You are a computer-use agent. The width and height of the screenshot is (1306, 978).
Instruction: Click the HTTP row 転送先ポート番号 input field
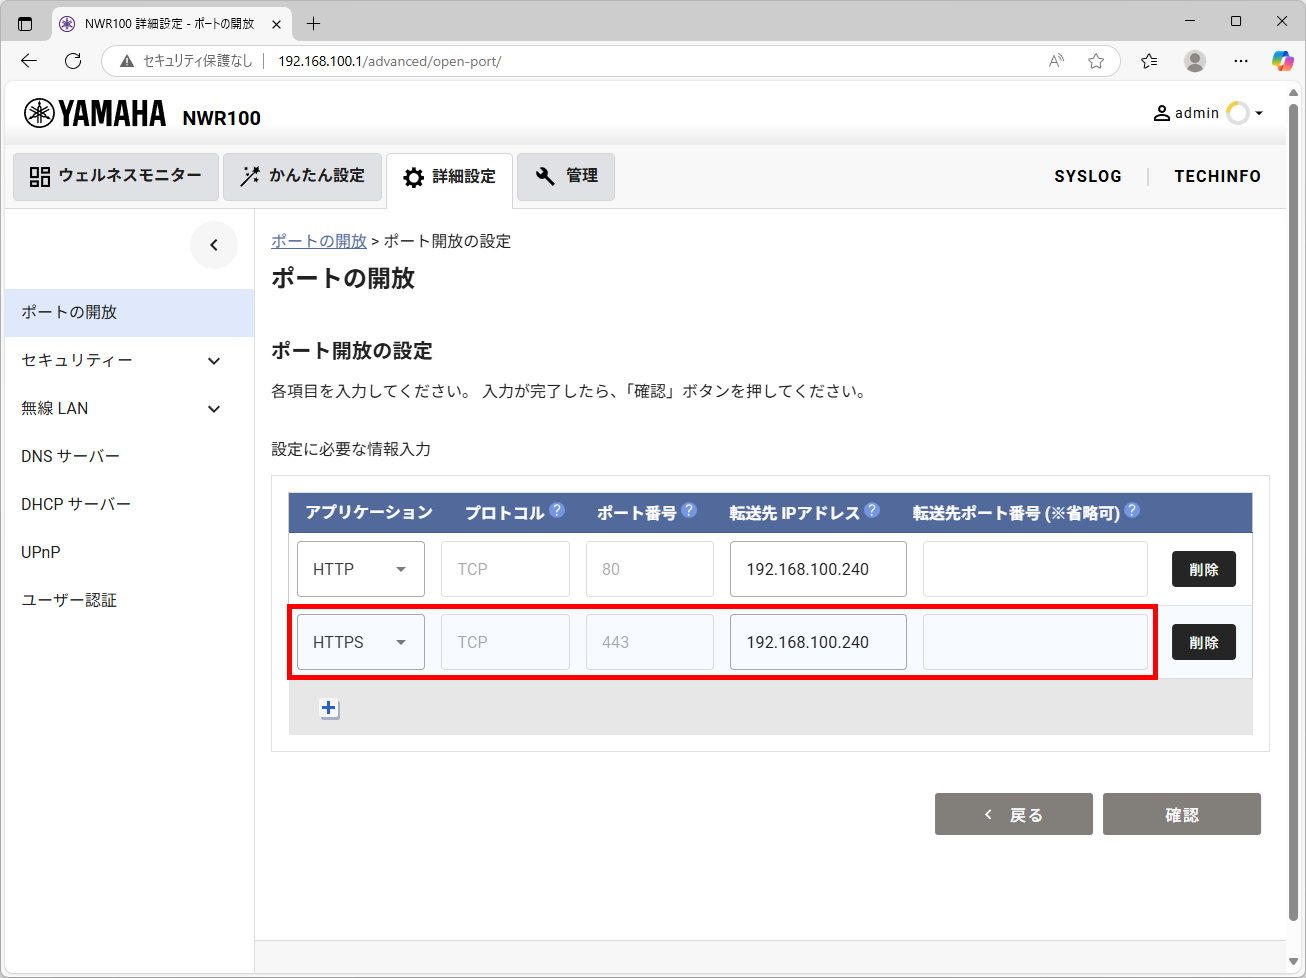(1035, 569)
